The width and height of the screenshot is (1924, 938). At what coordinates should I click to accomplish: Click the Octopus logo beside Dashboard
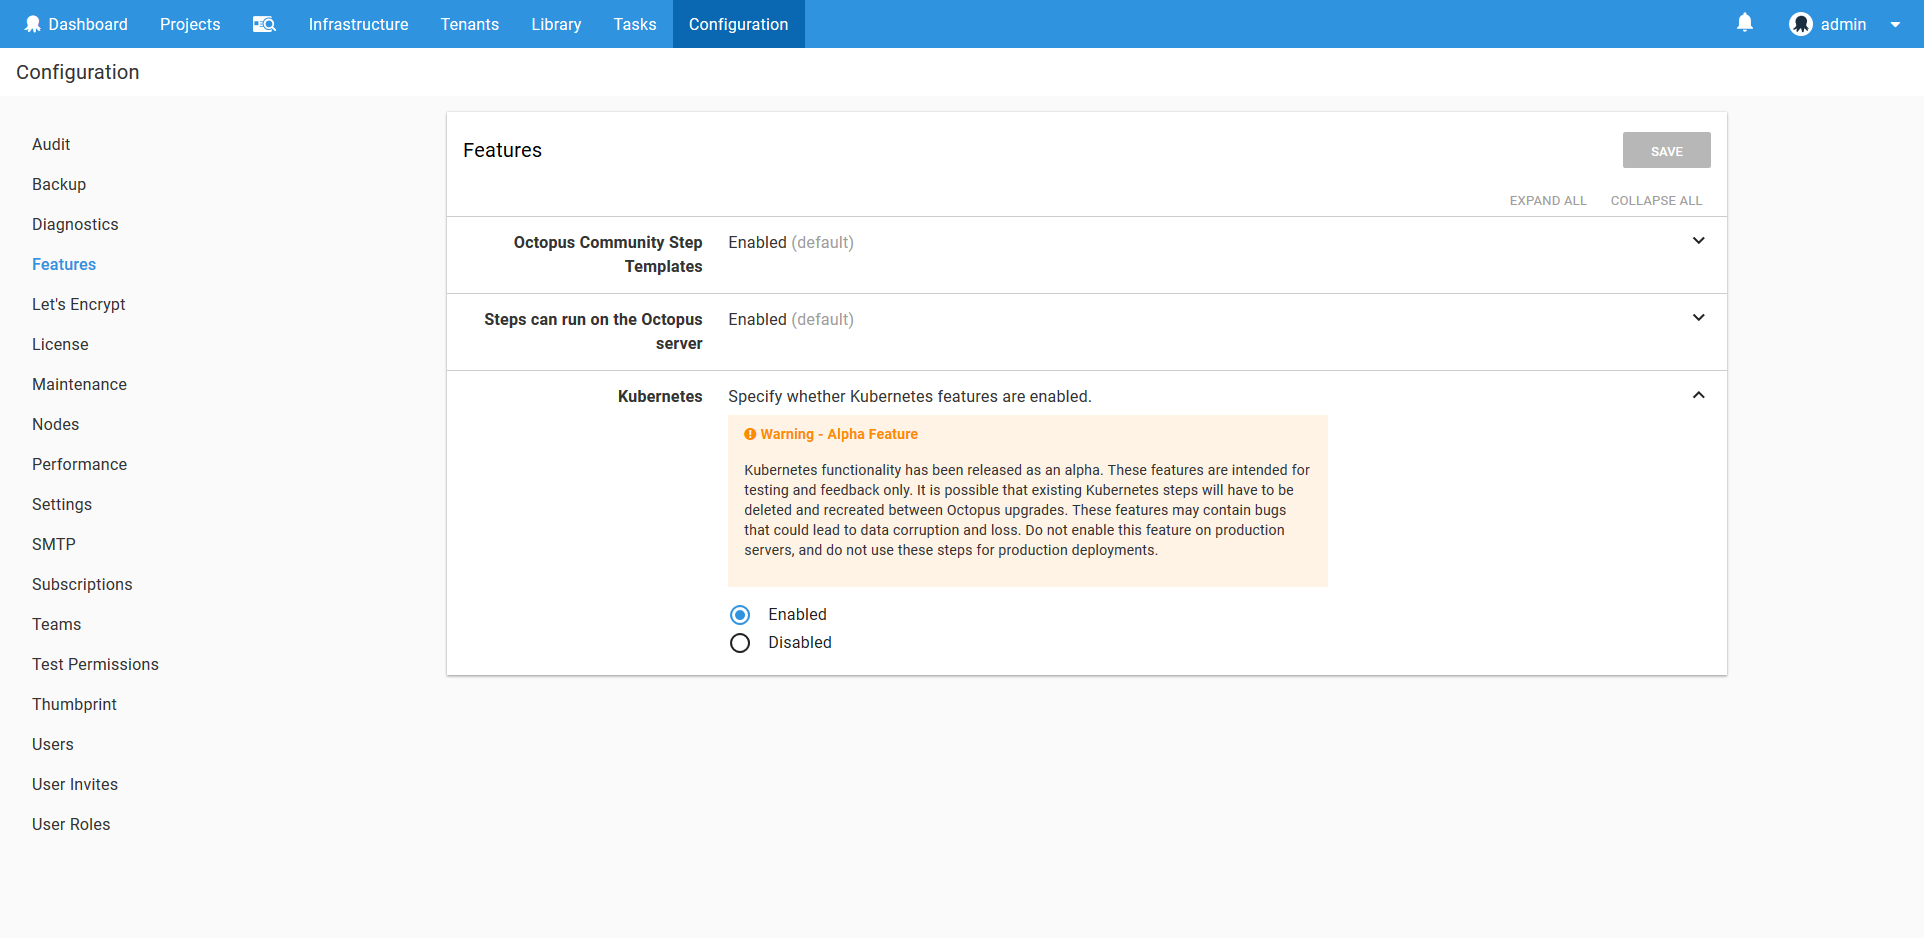click(33, 24)
